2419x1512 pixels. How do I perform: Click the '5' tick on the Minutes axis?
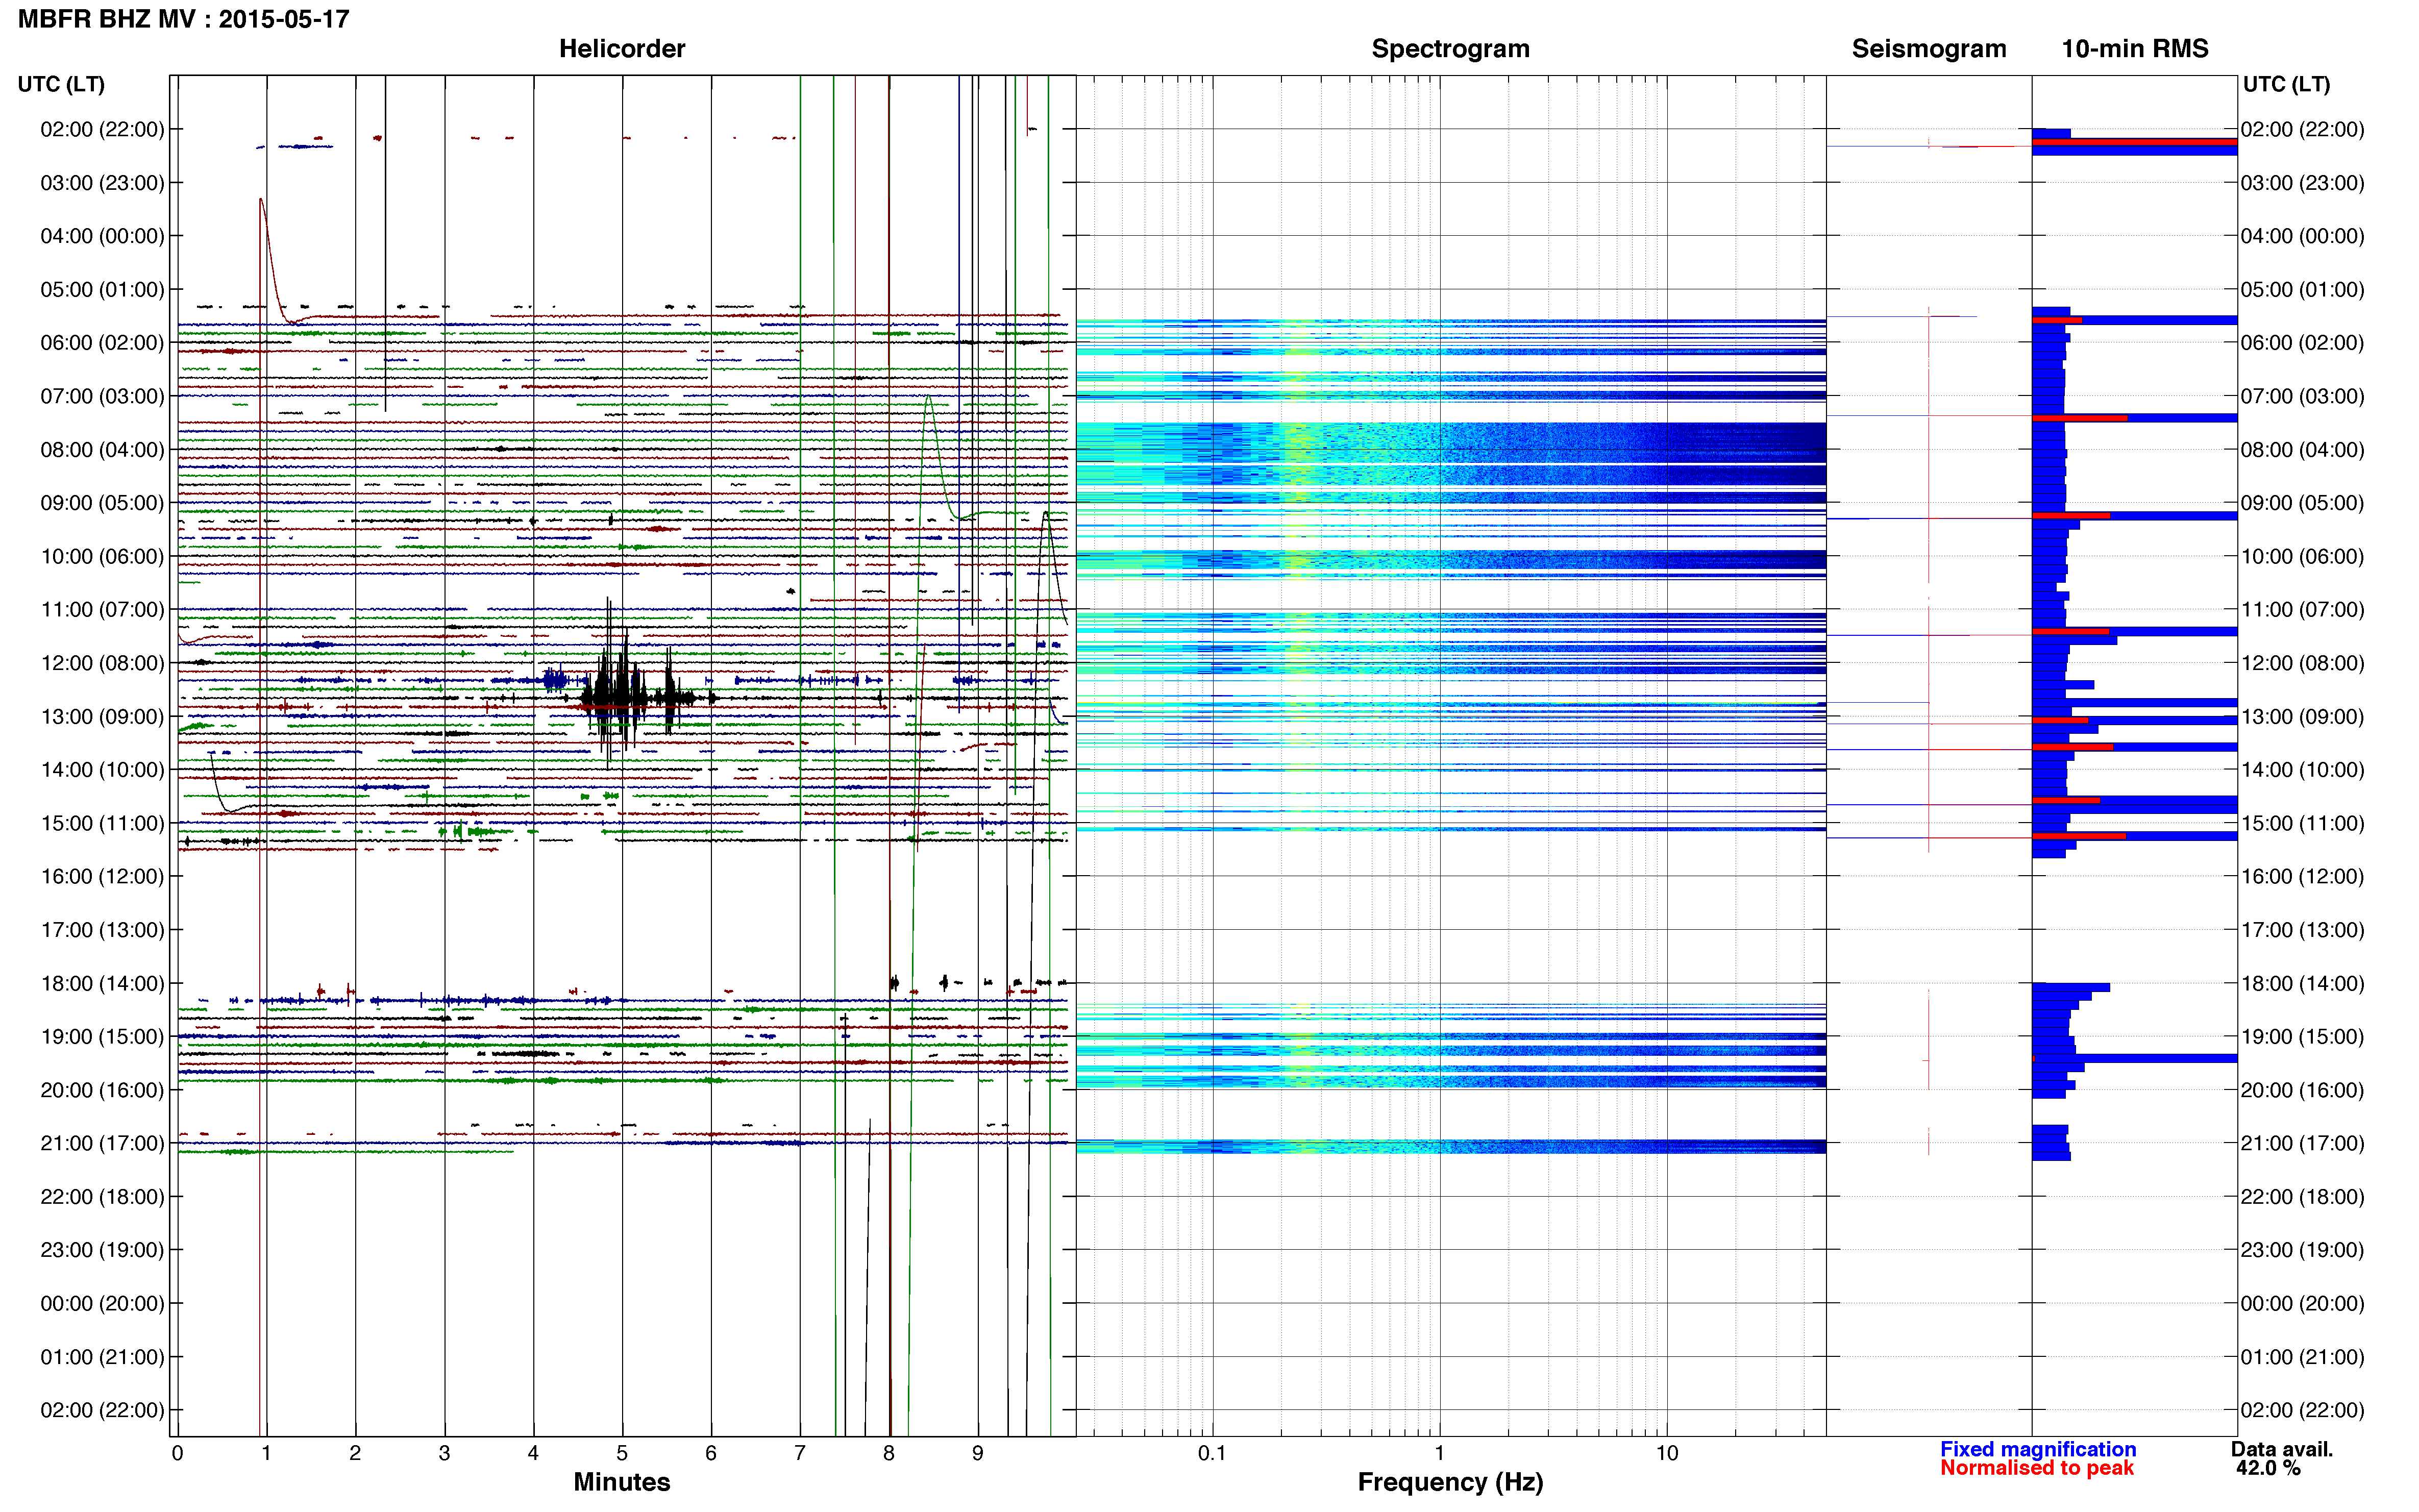(x=622, y=1453)
